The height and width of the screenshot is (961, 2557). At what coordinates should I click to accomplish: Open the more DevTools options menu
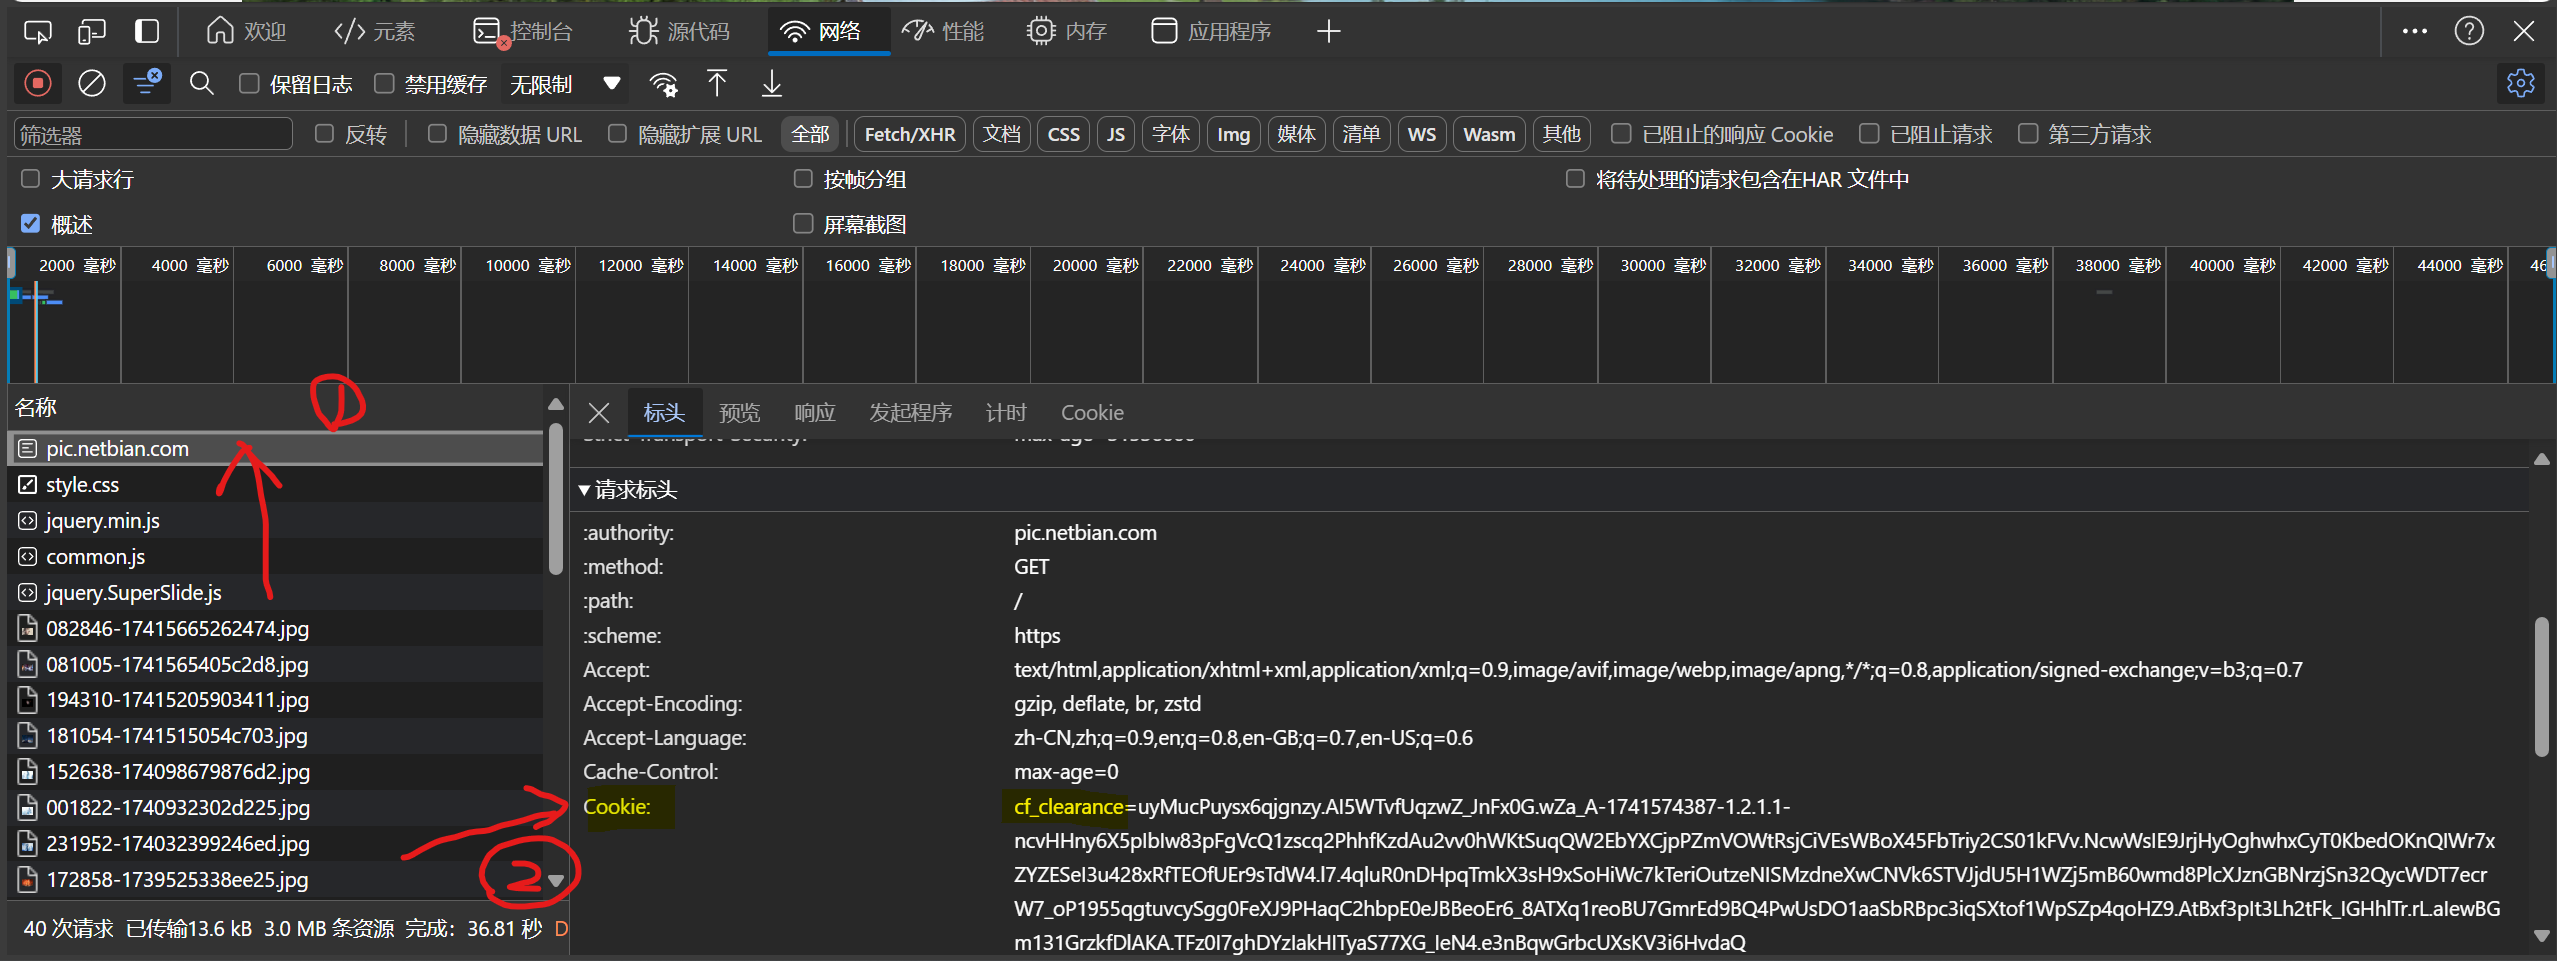(2415, 31)
